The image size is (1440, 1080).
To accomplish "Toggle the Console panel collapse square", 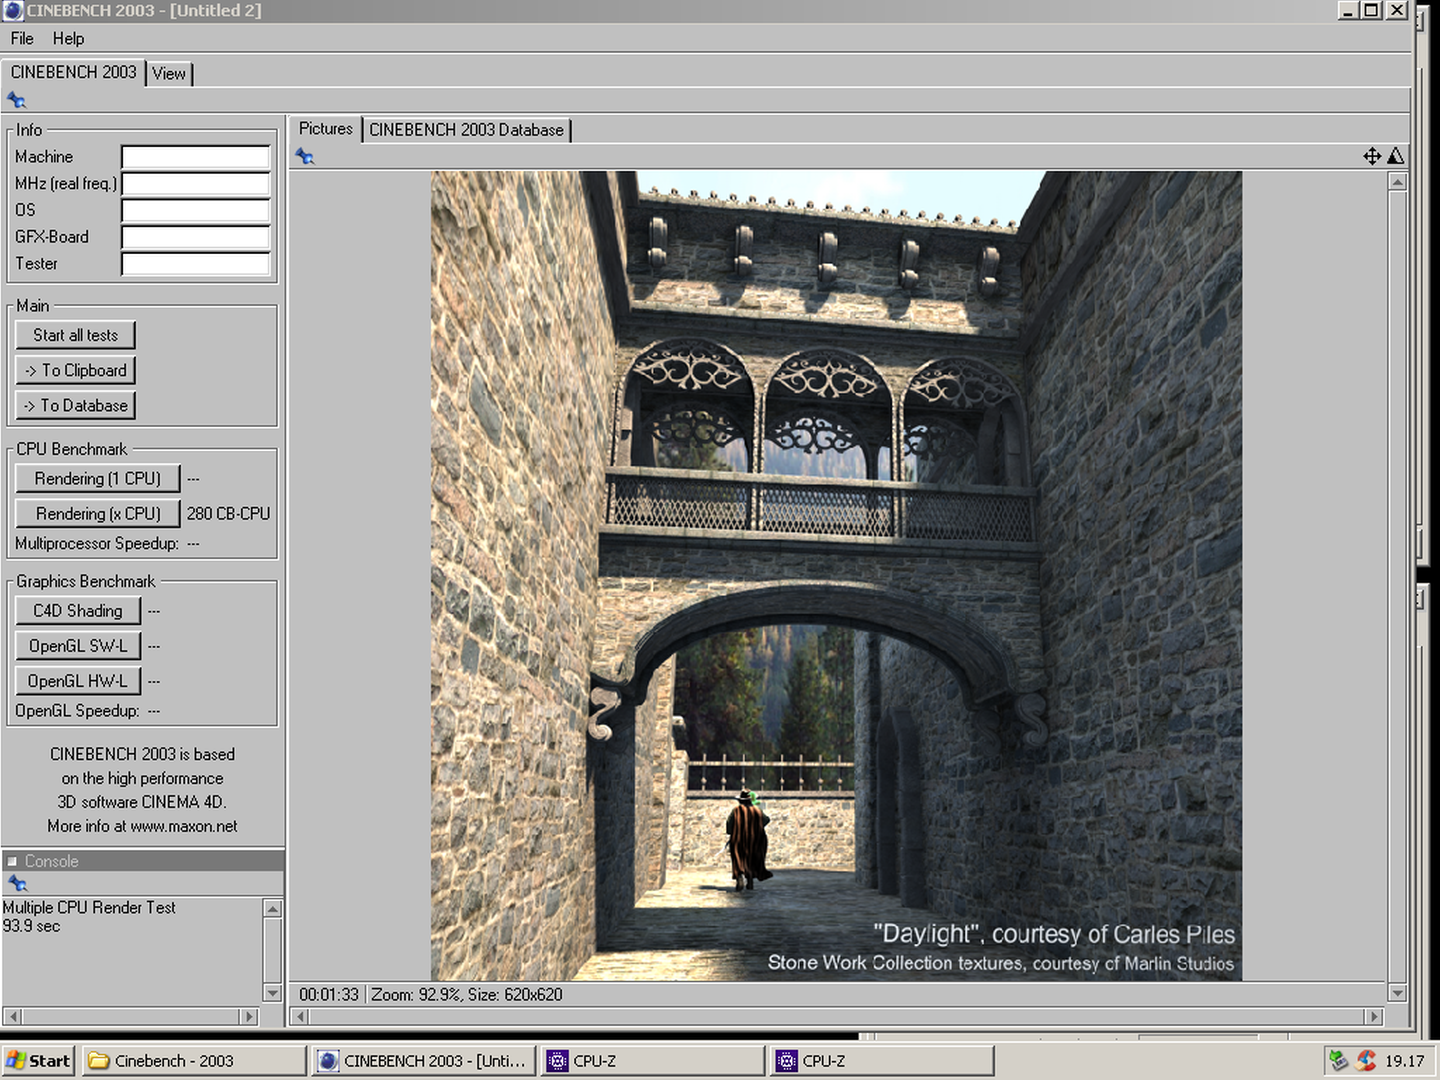I will click(x=12, y=861).
